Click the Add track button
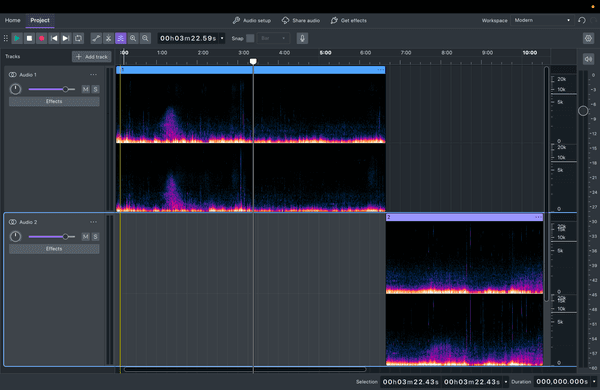600x390 pixels. pos(92,57)
